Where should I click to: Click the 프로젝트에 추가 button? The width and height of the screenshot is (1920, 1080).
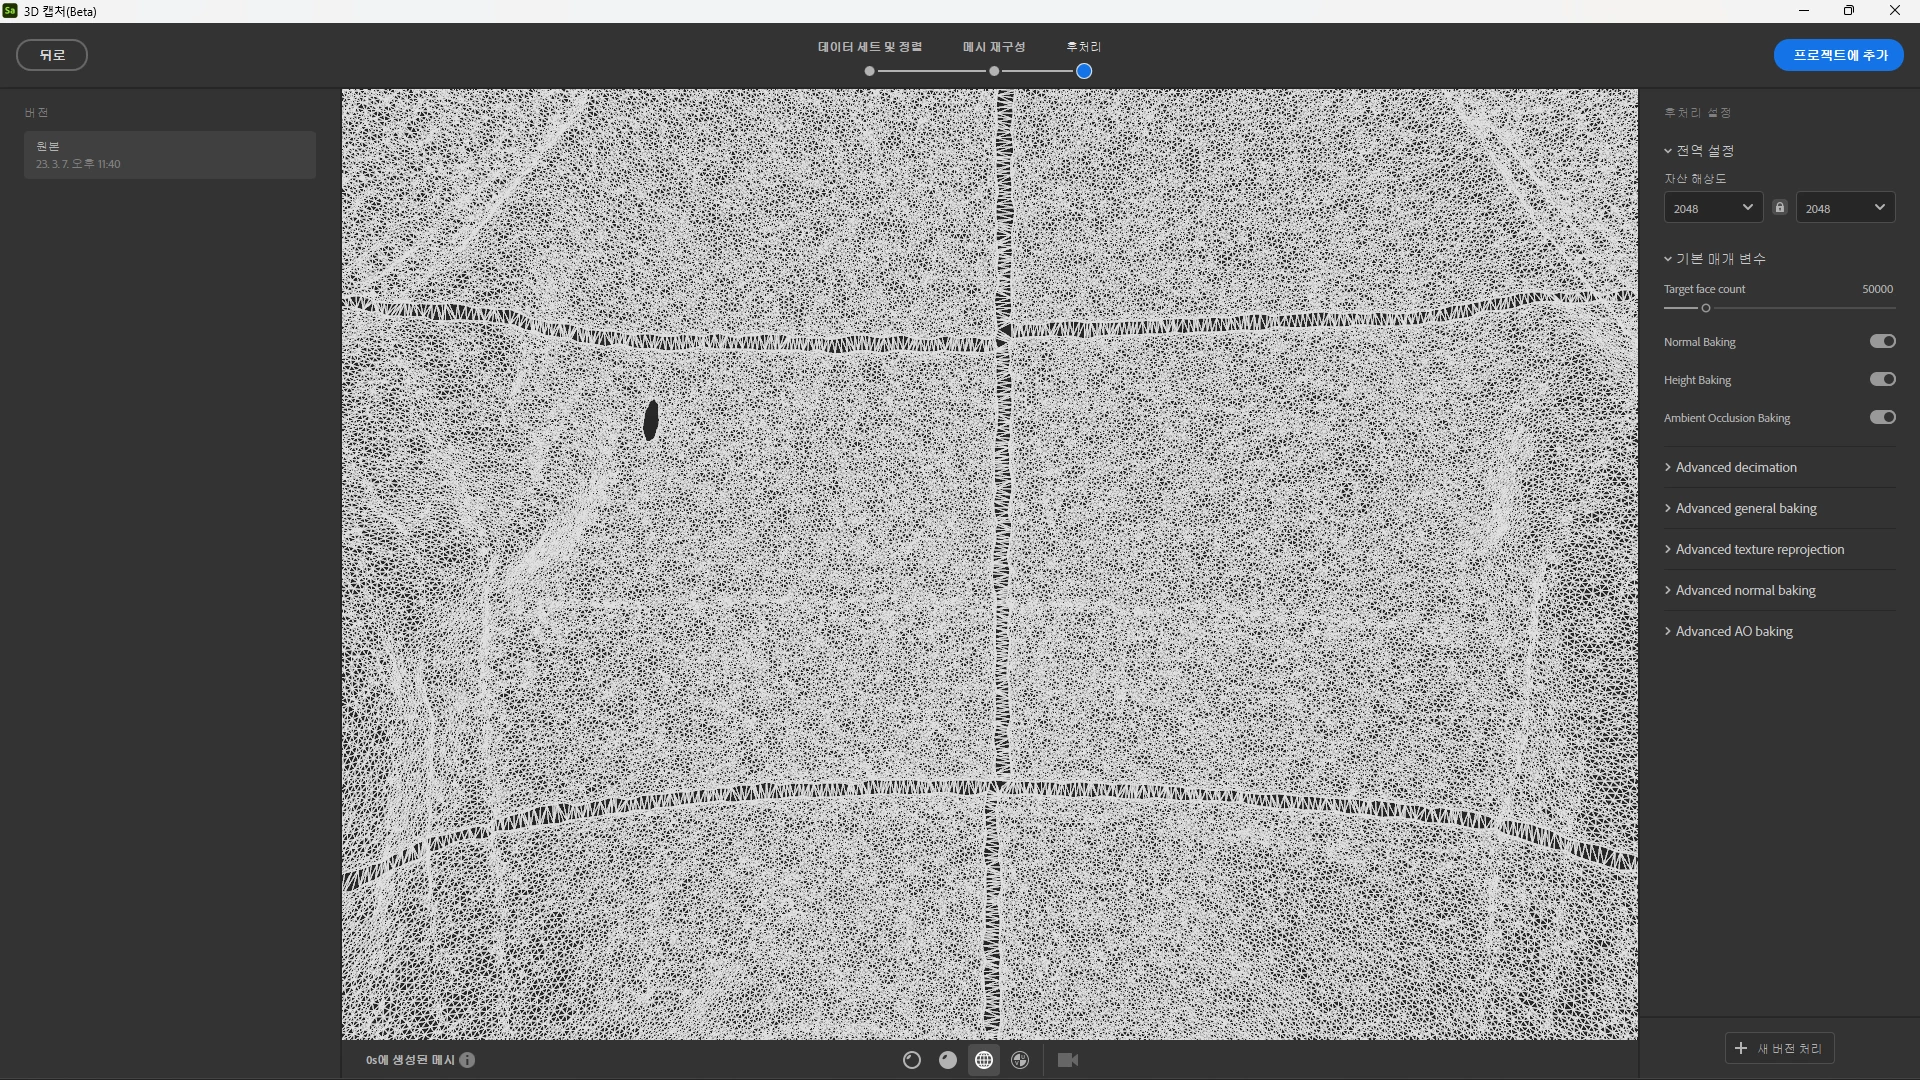click(1840, 55)
